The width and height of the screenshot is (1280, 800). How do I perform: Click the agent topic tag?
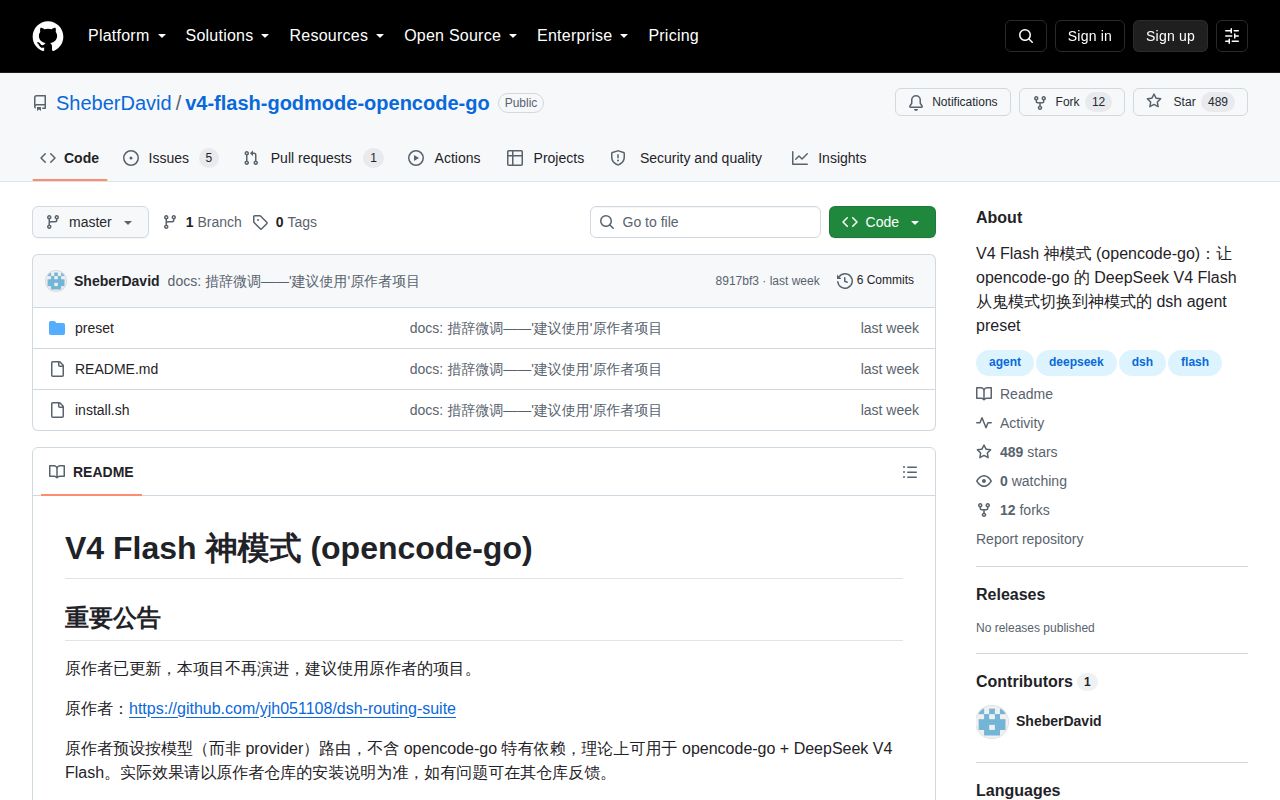(1005, 362)
